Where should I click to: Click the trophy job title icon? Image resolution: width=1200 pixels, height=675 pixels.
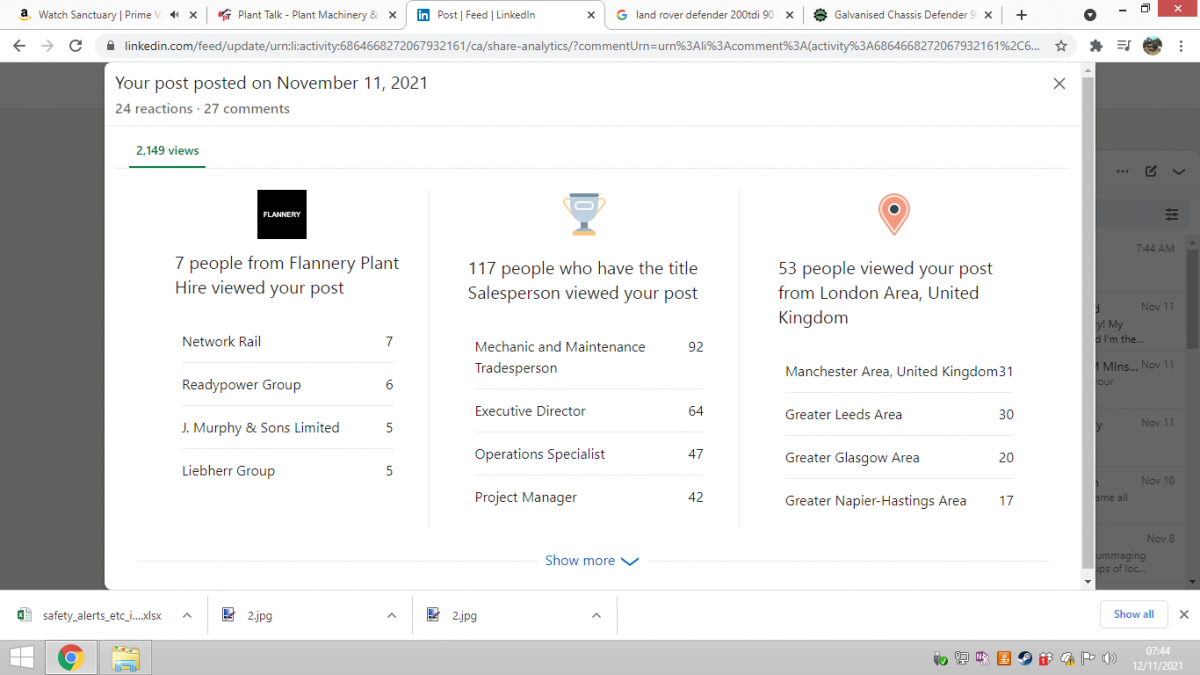click(x=584, y=215)
